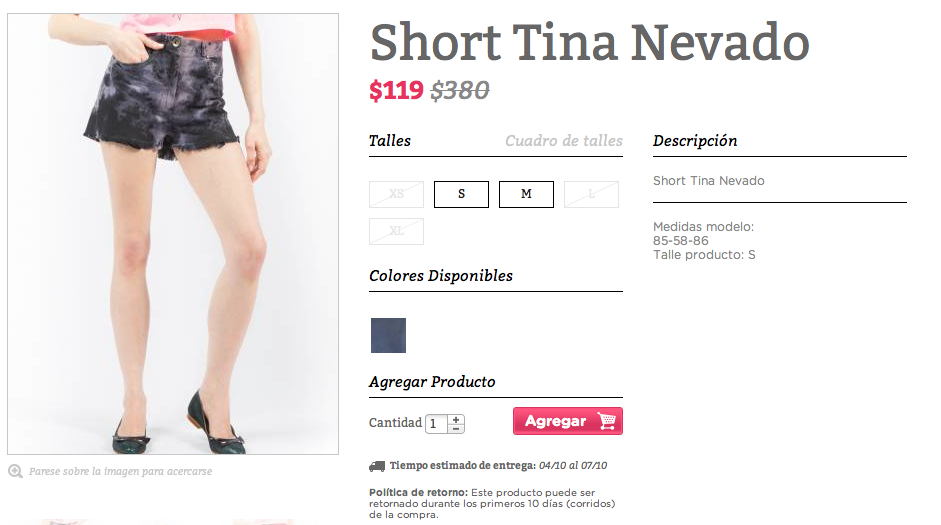This screenshot has height=525, width=941.
Task: Click the magnifier zoom icon below image
Action: pos(16,471)
